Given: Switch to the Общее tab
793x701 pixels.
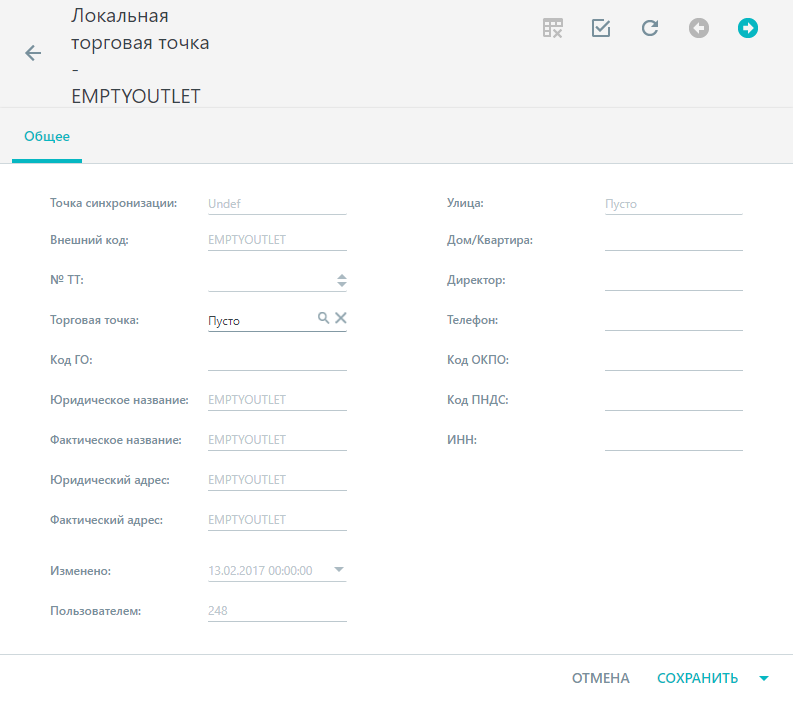Looking at the screenshot, I should pos(47,137).
